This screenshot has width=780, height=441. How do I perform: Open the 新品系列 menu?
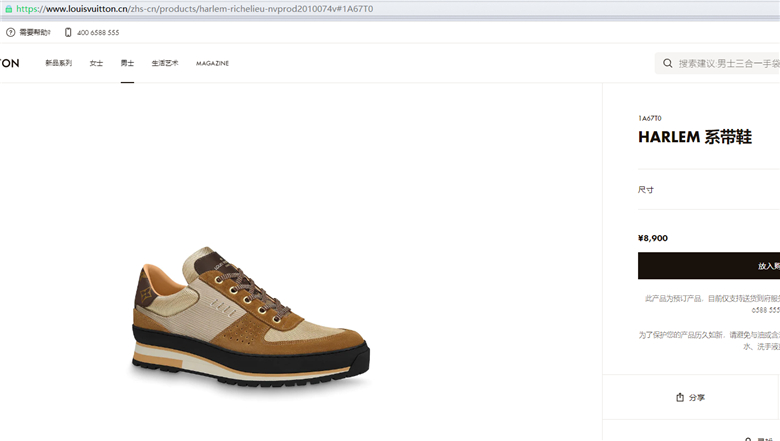point(59,63)
